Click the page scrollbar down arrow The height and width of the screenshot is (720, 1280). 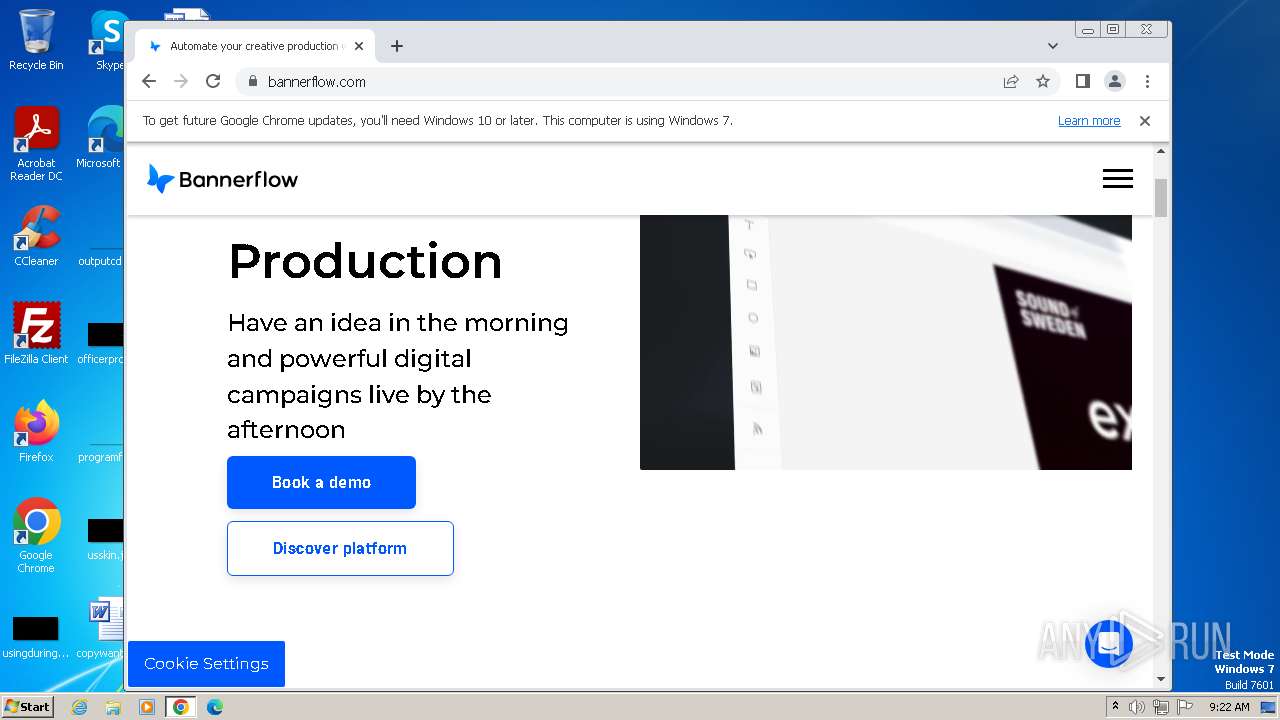(x=1161, y=679)
